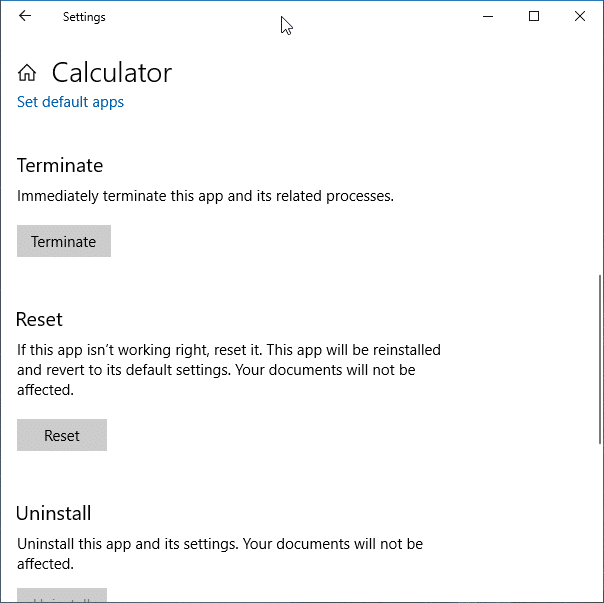
Task: Open Settings home via the house icon
Action: [27, 72]
